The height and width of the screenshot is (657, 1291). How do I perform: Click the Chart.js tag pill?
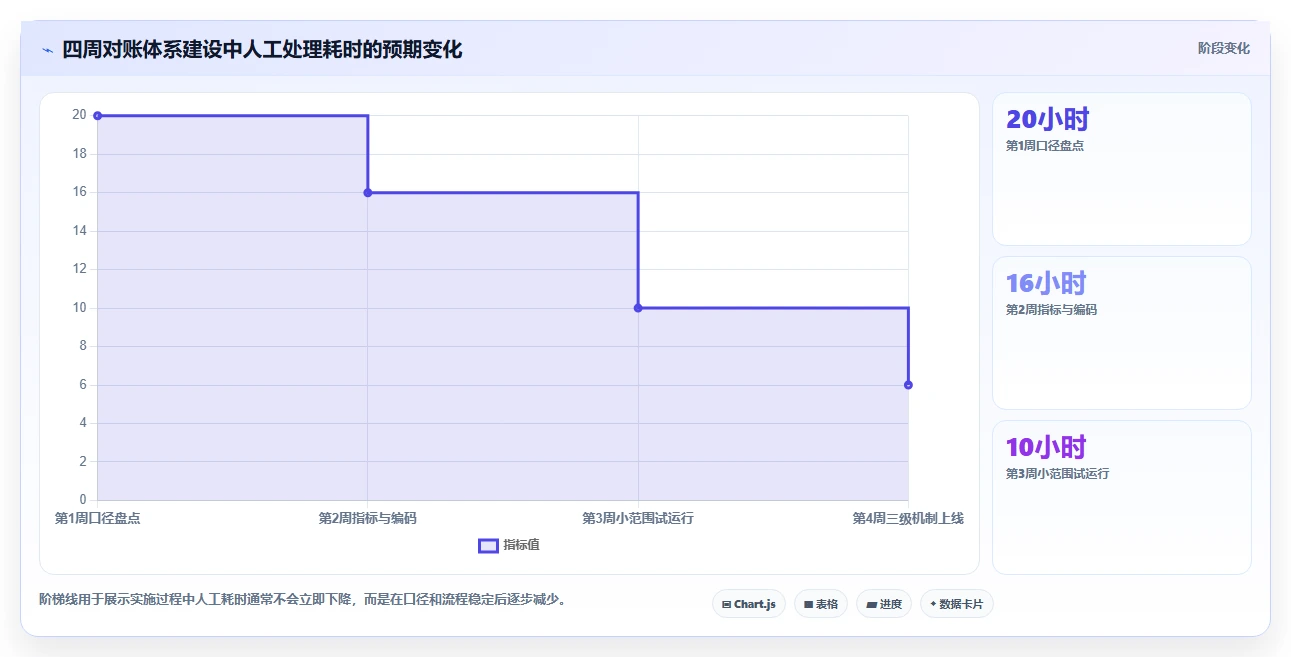(749, 604)
